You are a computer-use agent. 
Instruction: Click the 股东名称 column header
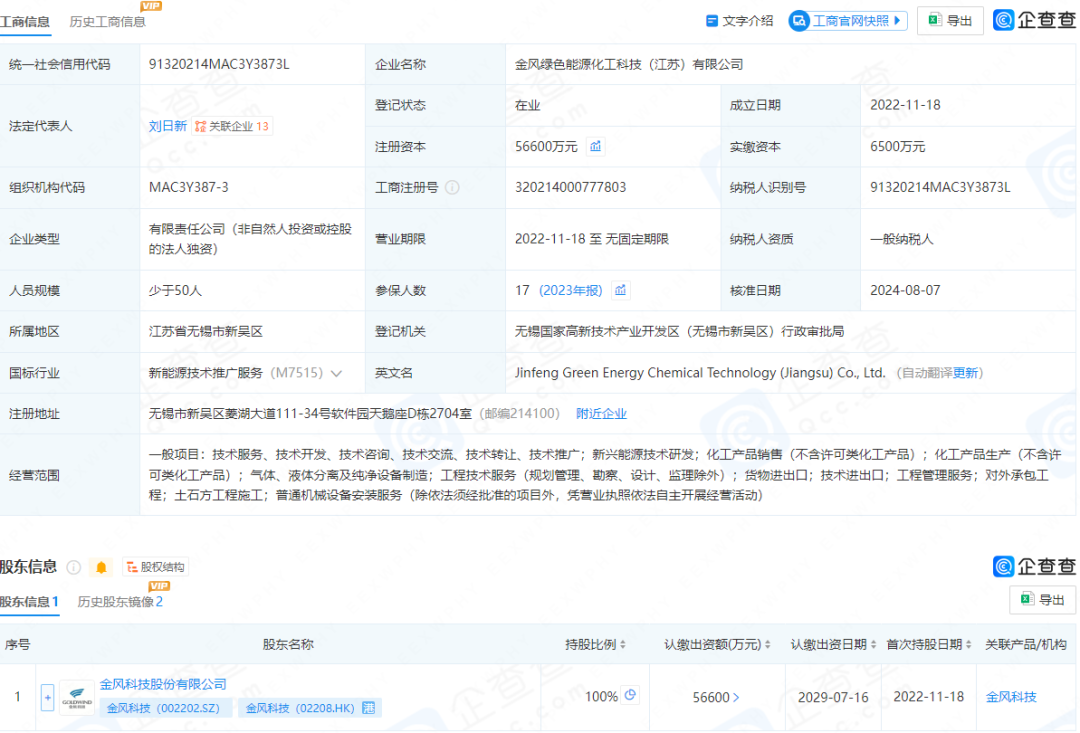tap(288, 644)
